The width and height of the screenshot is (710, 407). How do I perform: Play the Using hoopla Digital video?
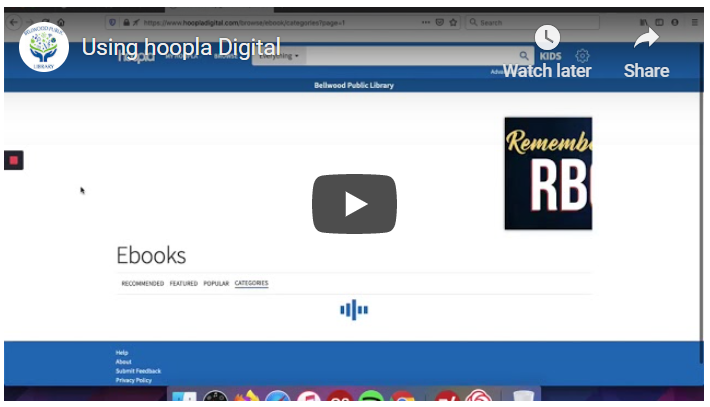(x=354, y=204)
